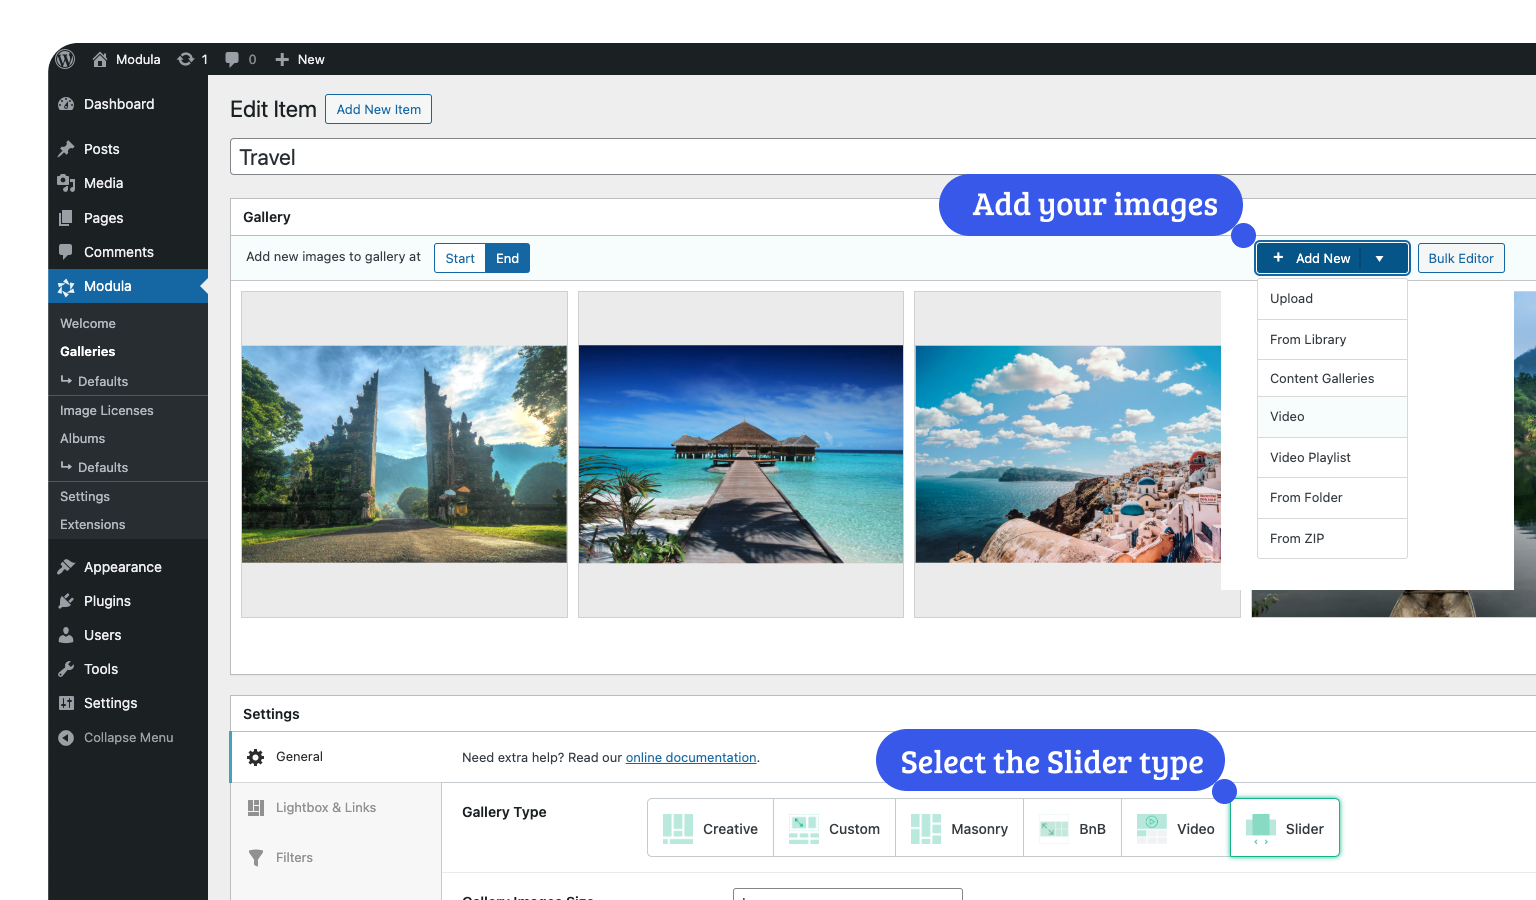Set new images position to Start
Image resolution: width=1536 pixels, height=900 pixels.
[460, 258]
